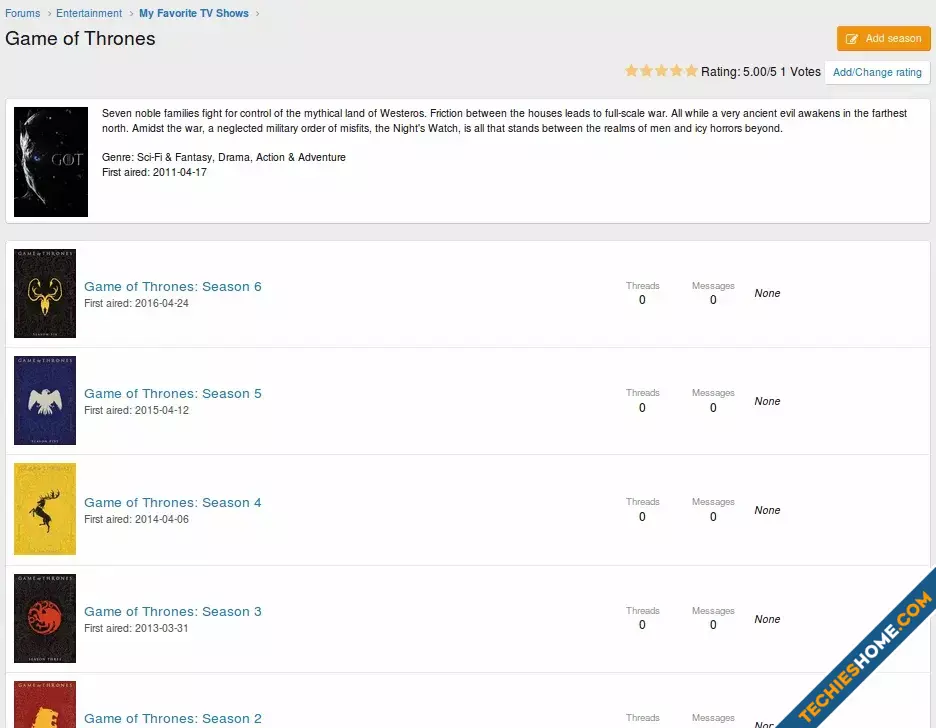Click the first rating star
The image size is (936, 728).
point(632,71)
